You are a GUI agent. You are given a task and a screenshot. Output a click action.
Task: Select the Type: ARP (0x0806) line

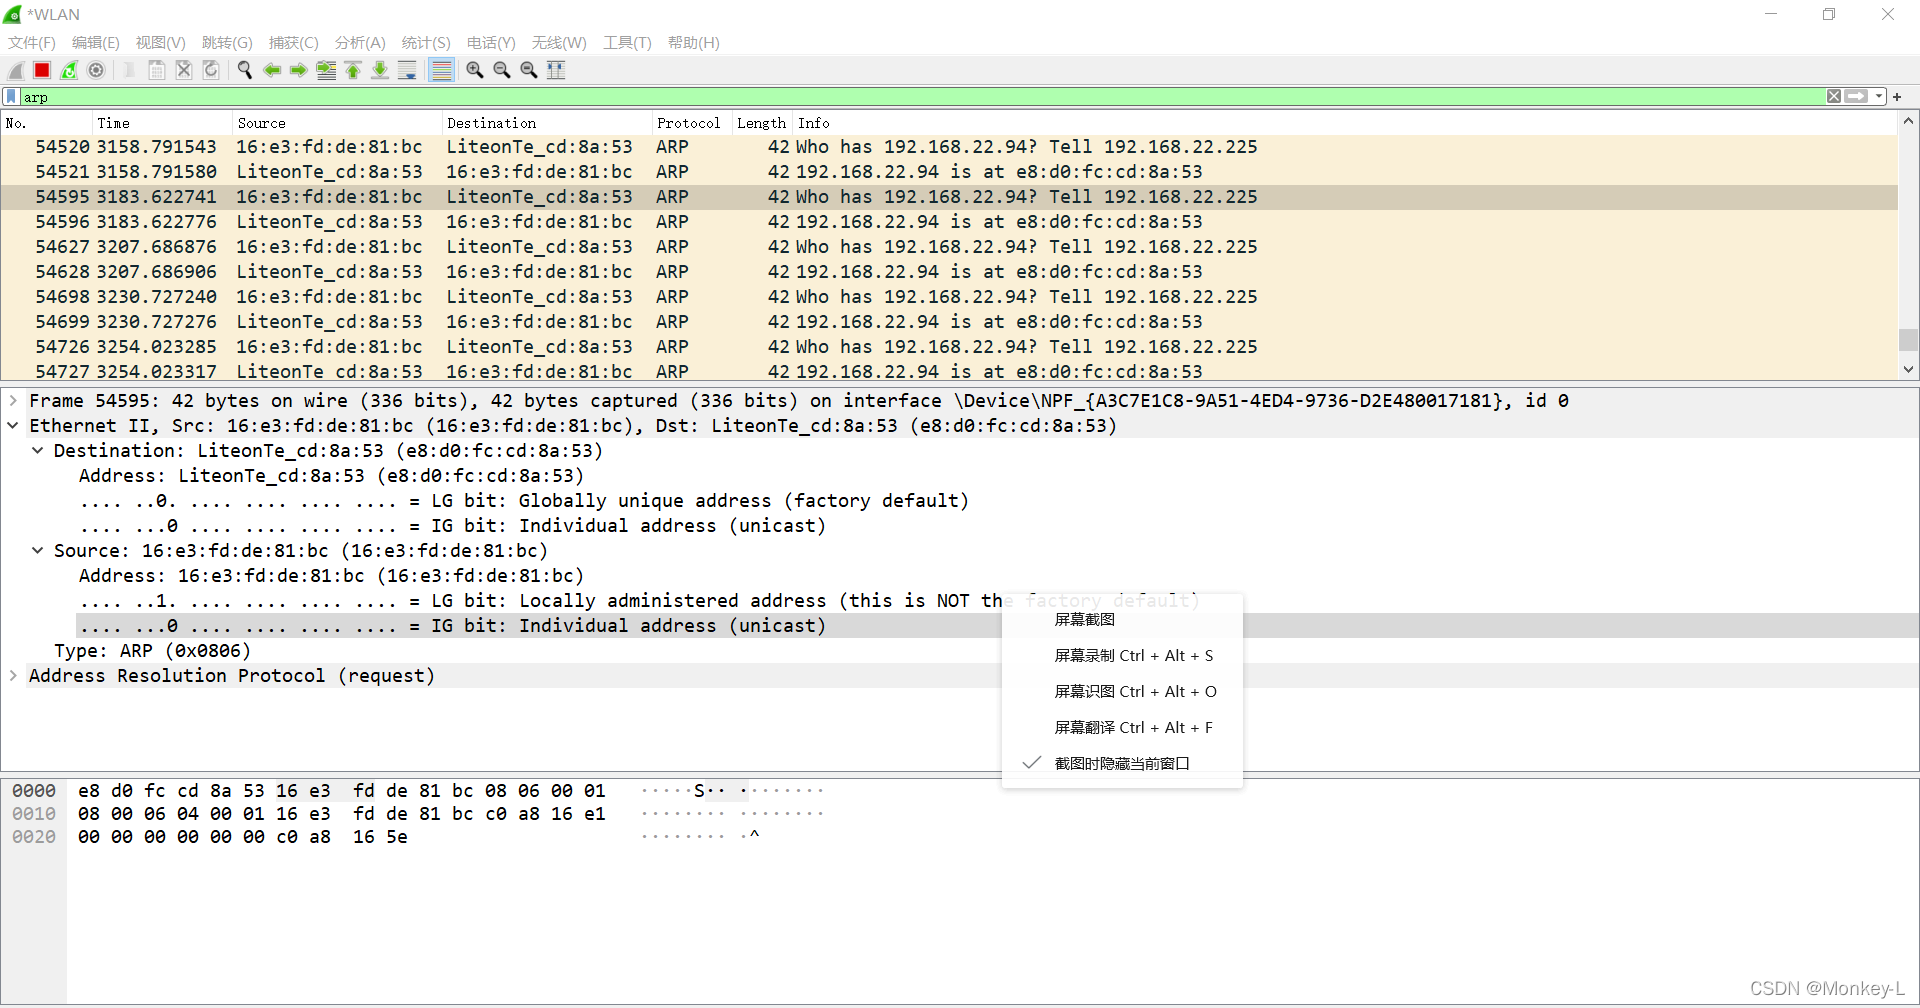point(152,651)
